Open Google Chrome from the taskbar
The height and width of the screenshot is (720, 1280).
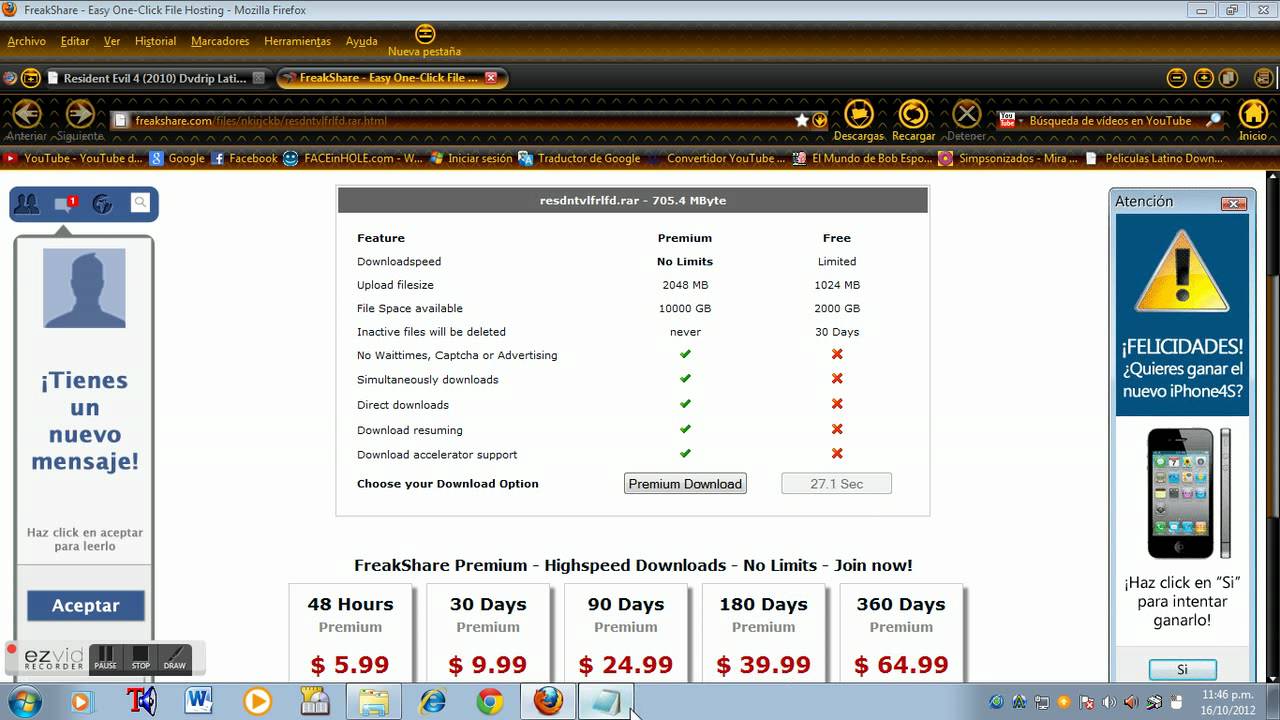pyautogui.click(x=490, y=701)
